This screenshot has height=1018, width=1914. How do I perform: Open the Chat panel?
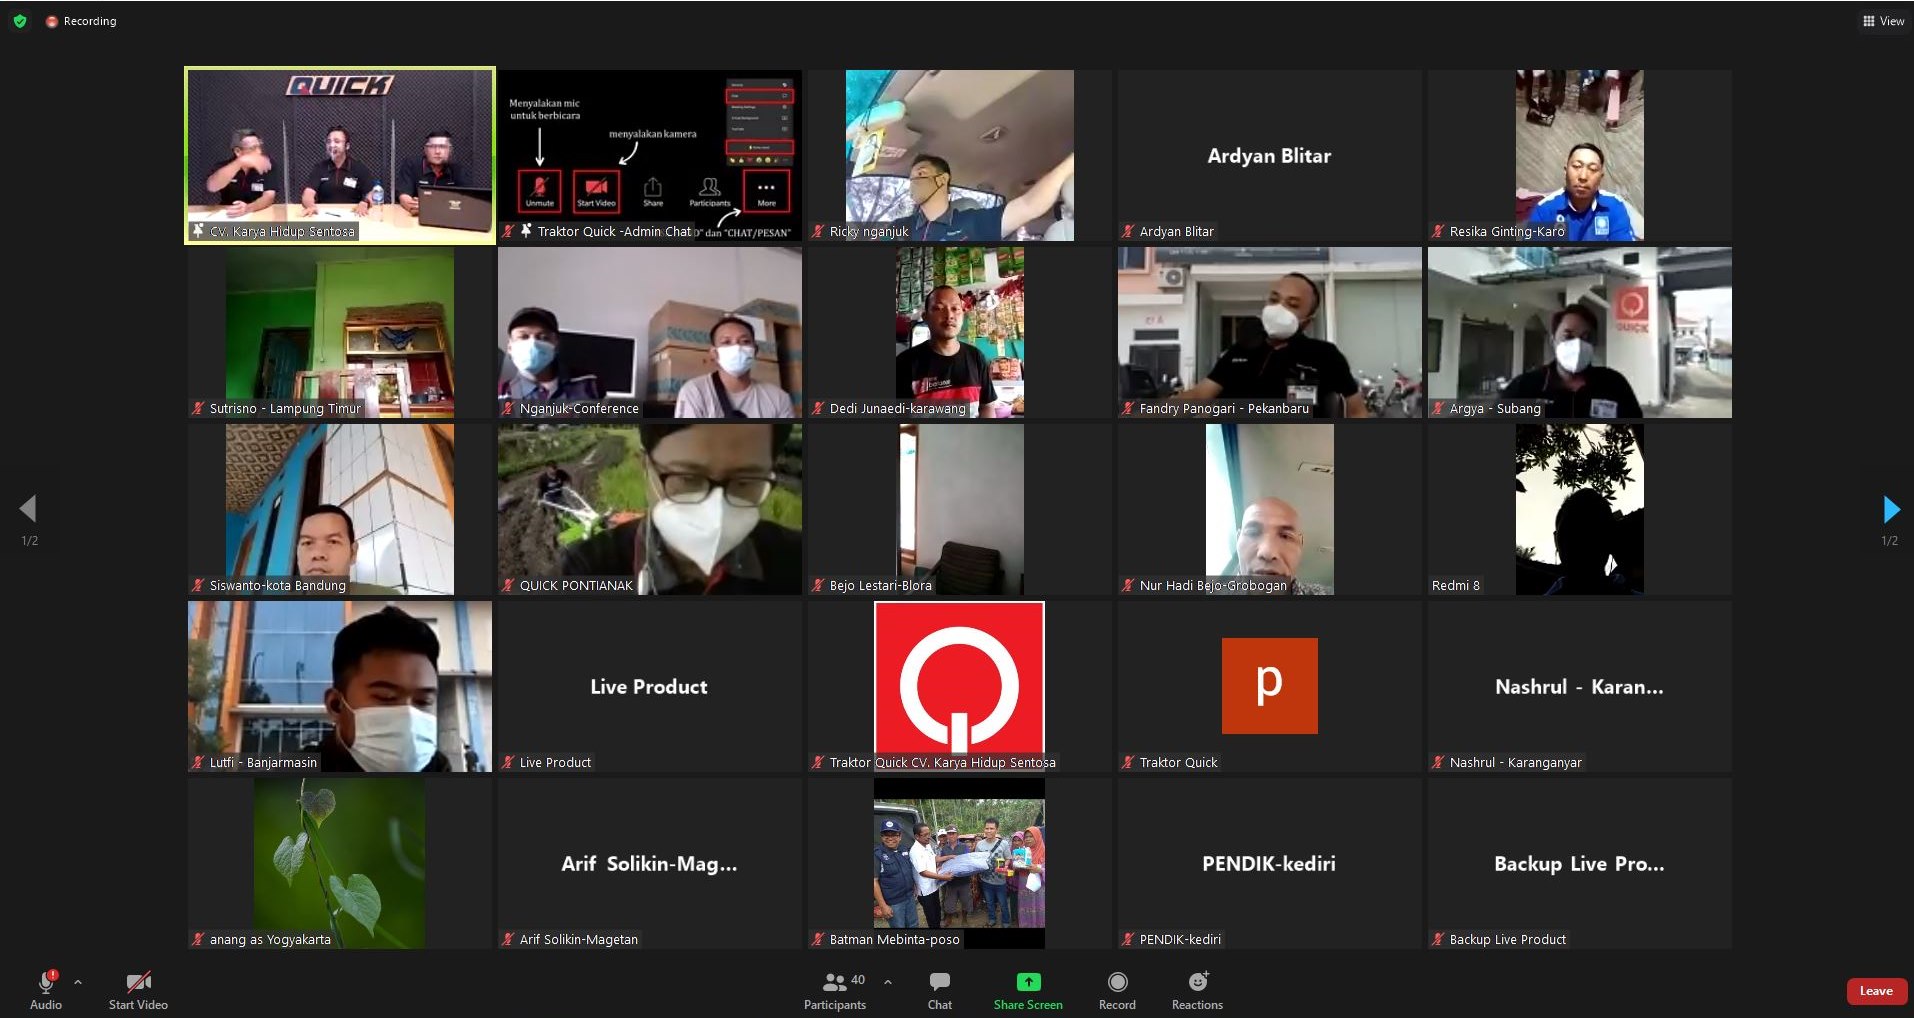click(x=939, y=990)
